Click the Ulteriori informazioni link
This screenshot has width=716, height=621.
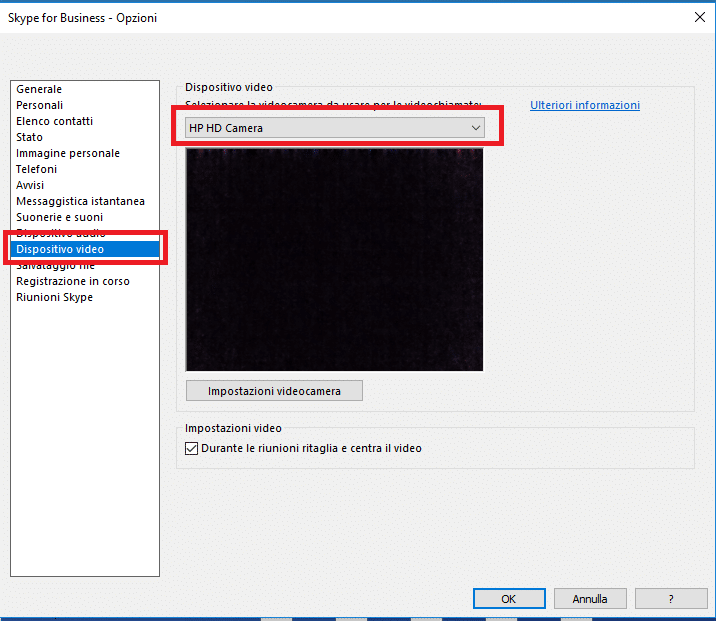point(584,105)
